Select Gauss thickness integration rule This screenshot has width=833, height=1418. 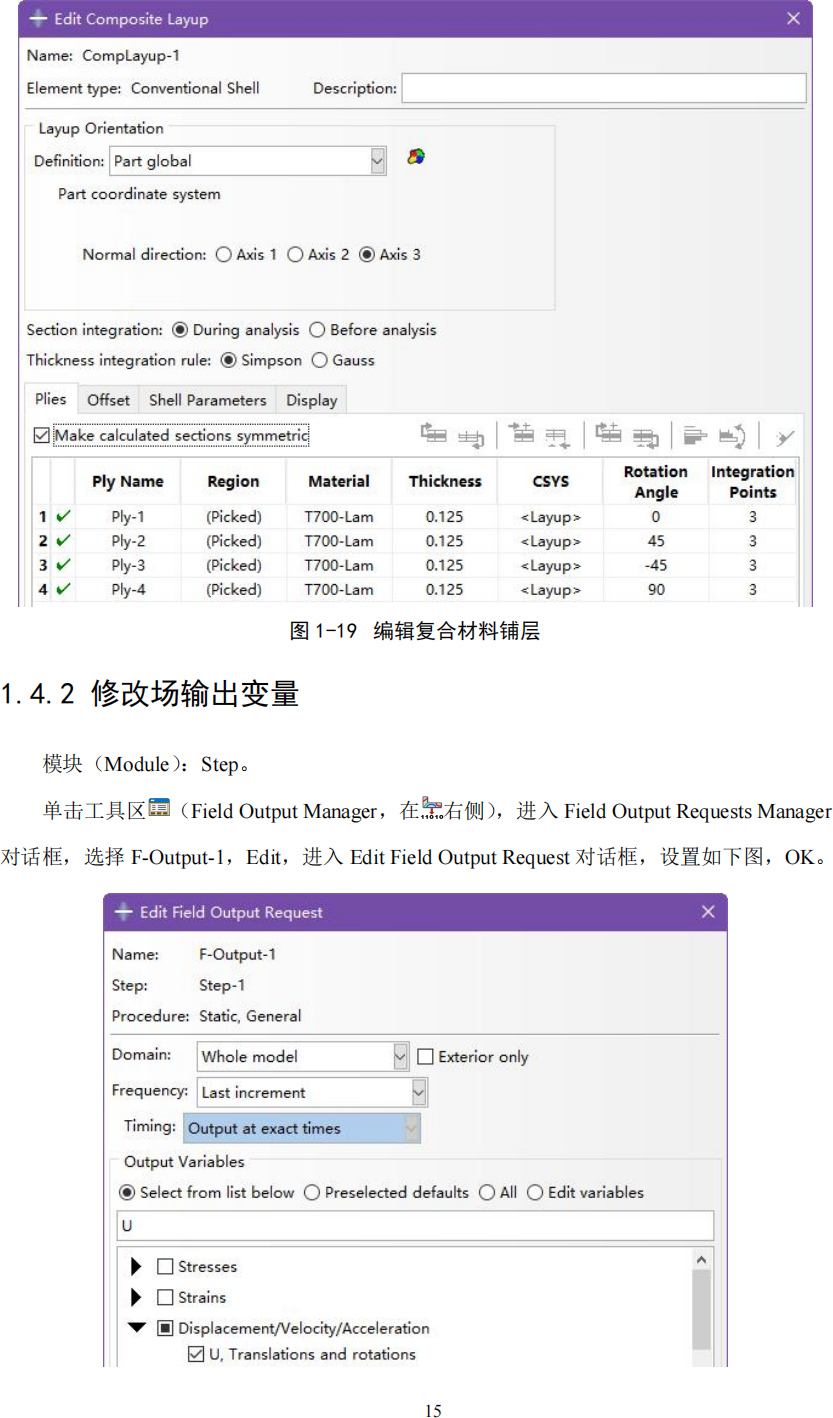(x=320, y=360)
